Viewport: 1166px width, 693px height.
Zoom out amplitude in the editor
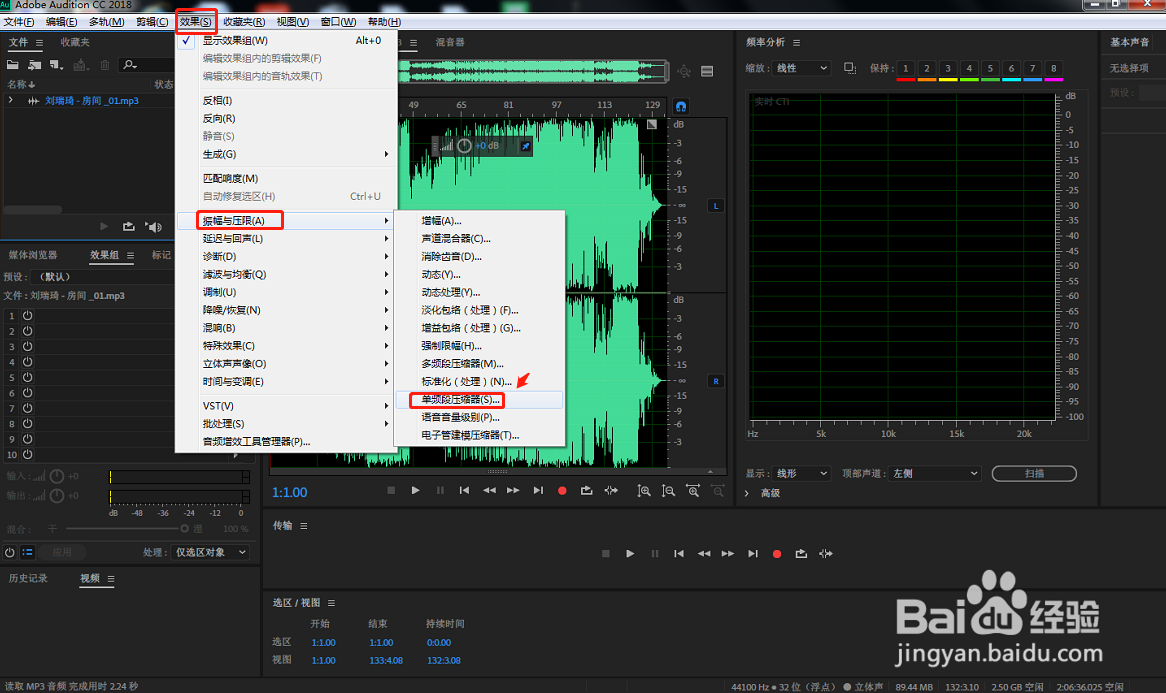669,491
